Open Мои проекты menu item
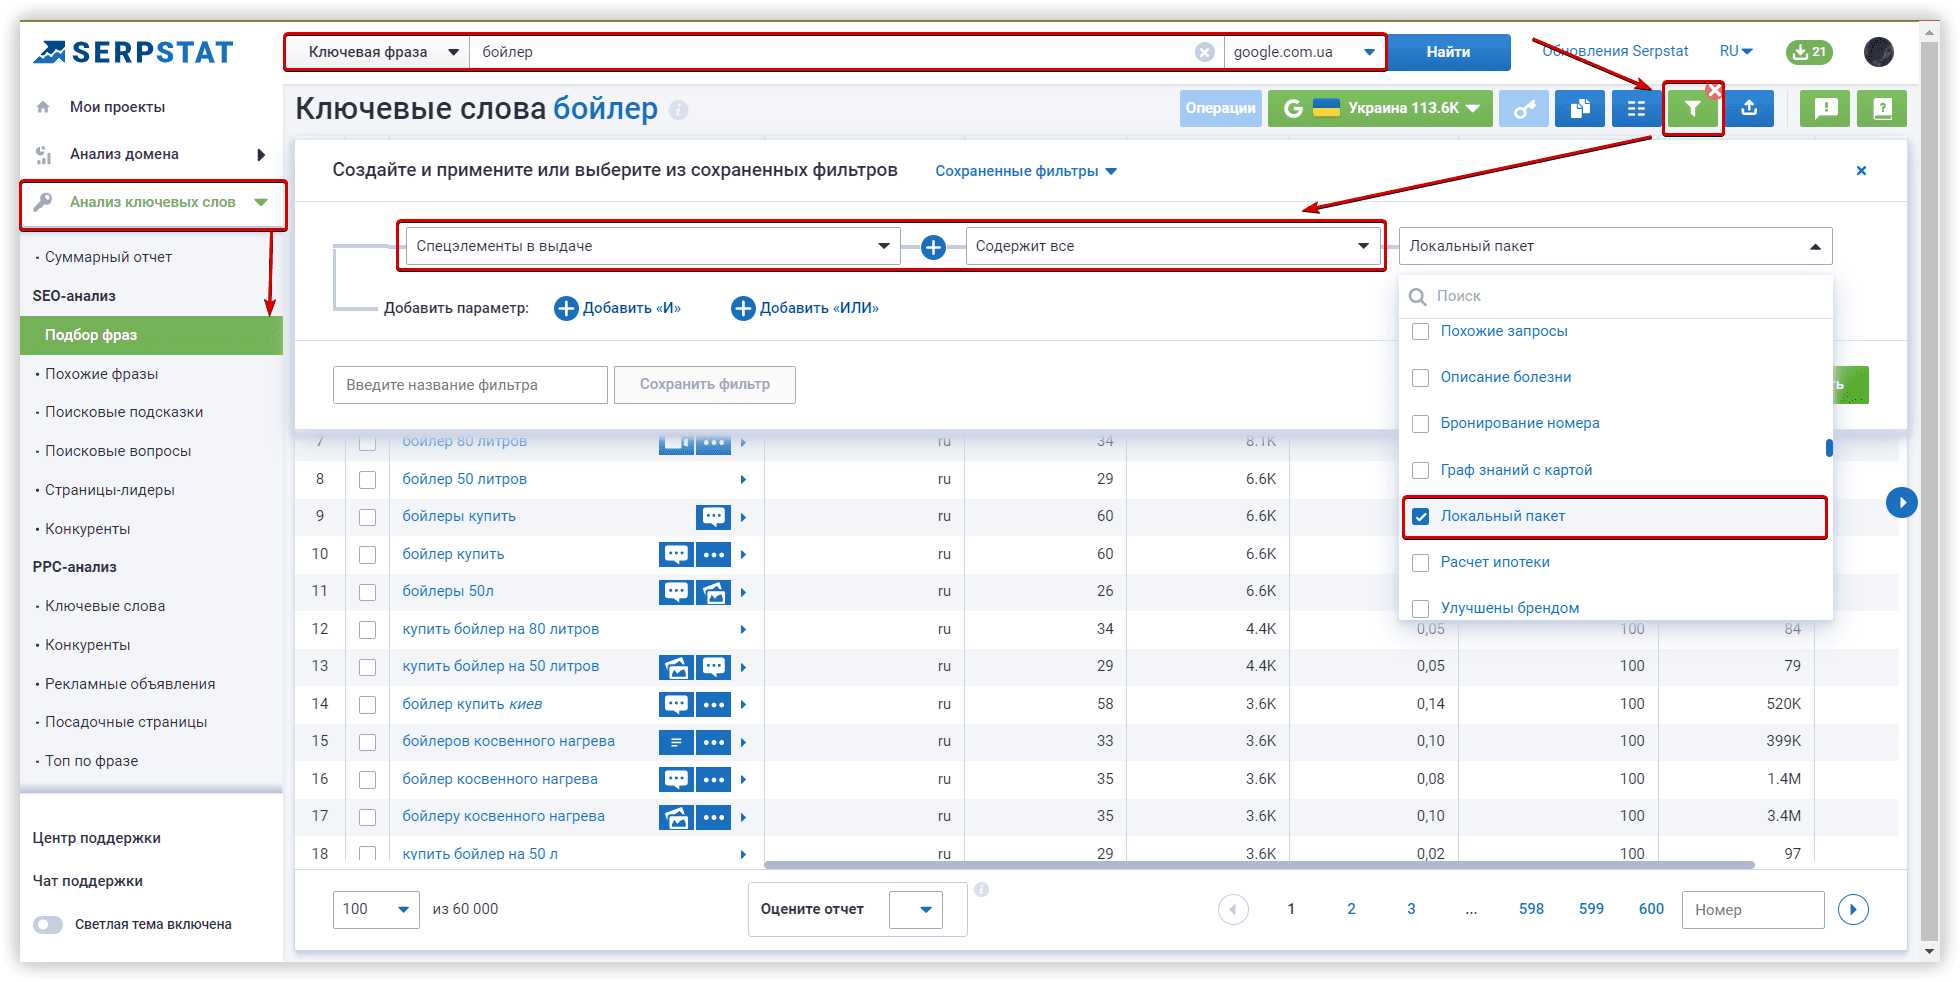 coord(117,107)
